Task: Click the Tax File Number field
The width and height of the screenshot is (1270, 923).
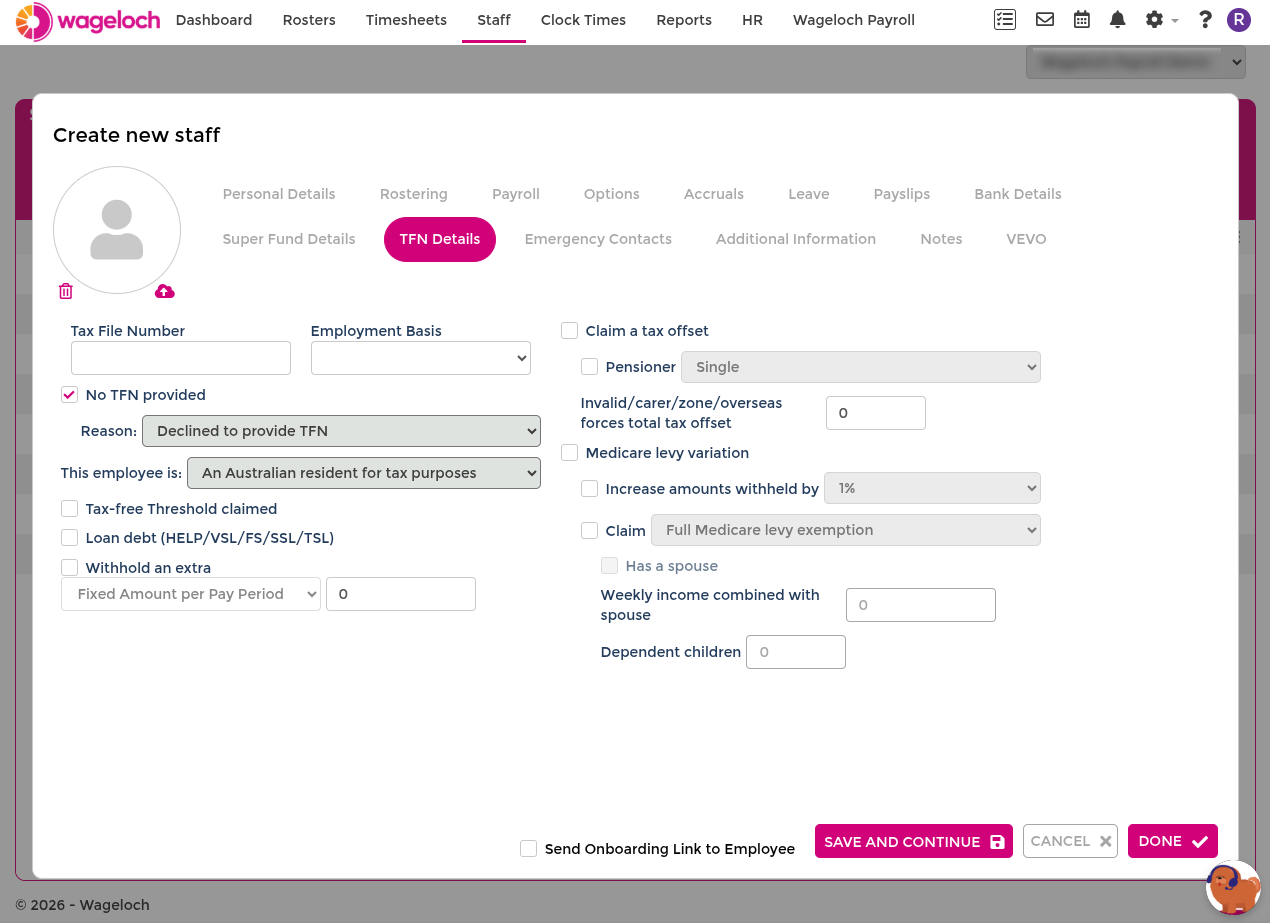Action: pos(181,358)
